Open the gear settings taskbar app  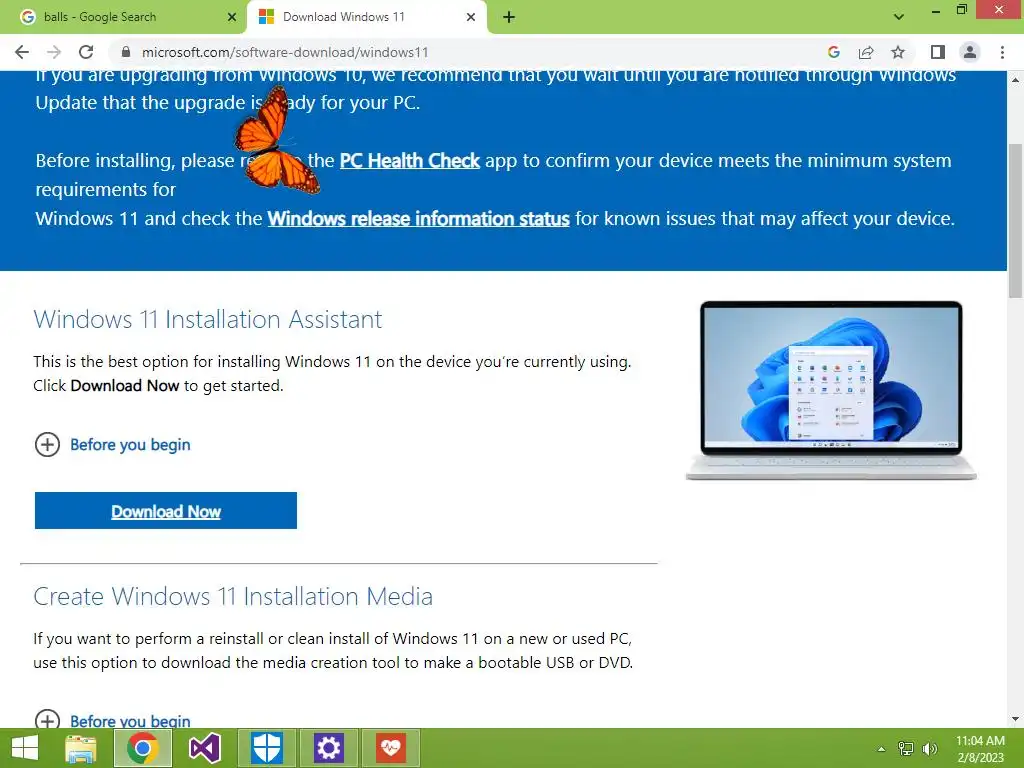coord(328,748)
